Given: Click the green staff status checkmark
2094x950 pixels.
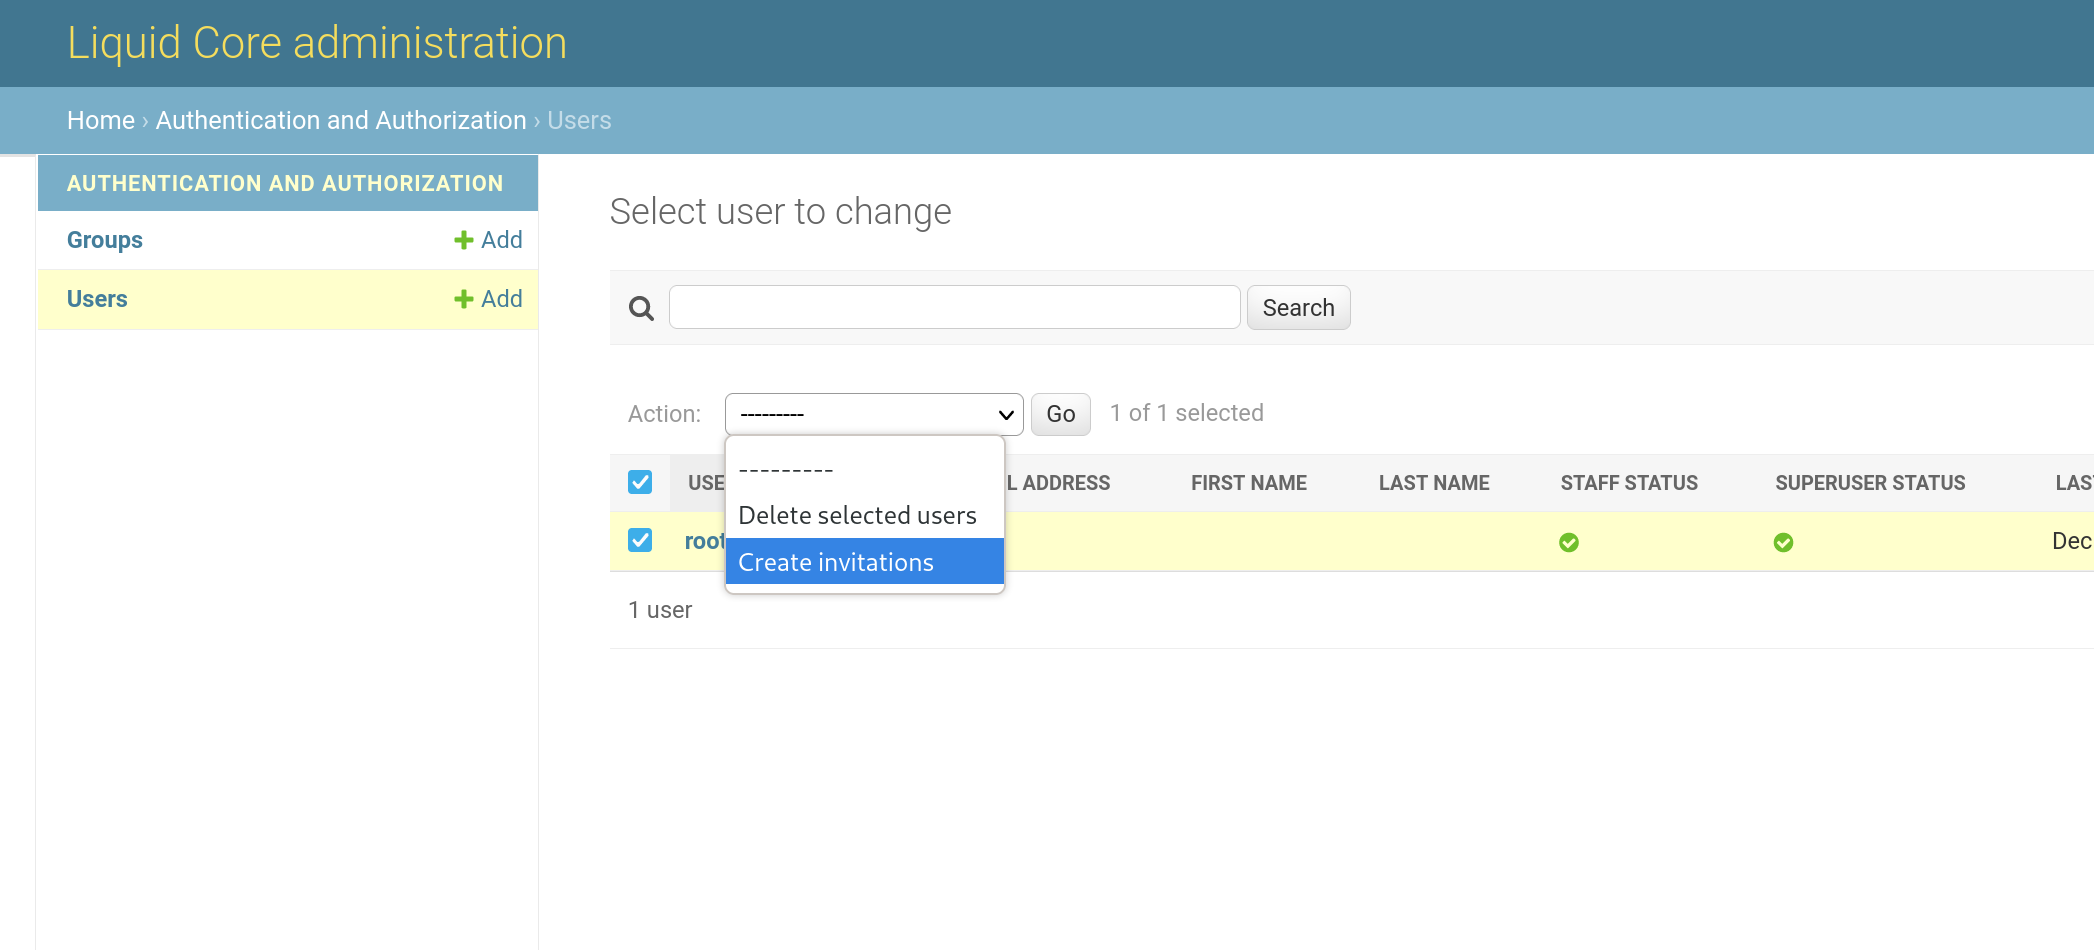Looking at the screenshot, I should tap(1569, 542).
